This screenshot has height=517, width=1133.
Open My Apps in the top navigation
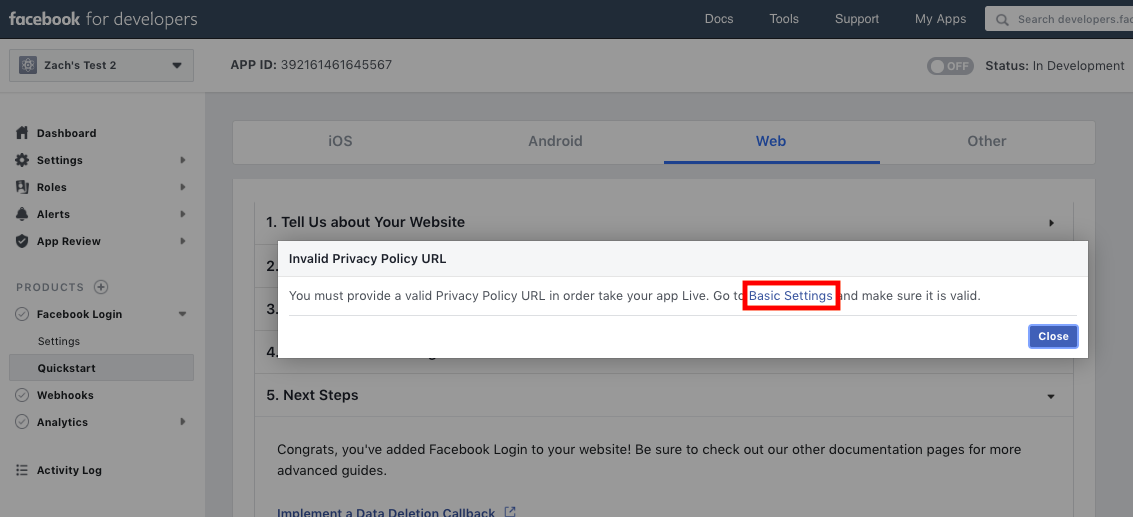940,20
